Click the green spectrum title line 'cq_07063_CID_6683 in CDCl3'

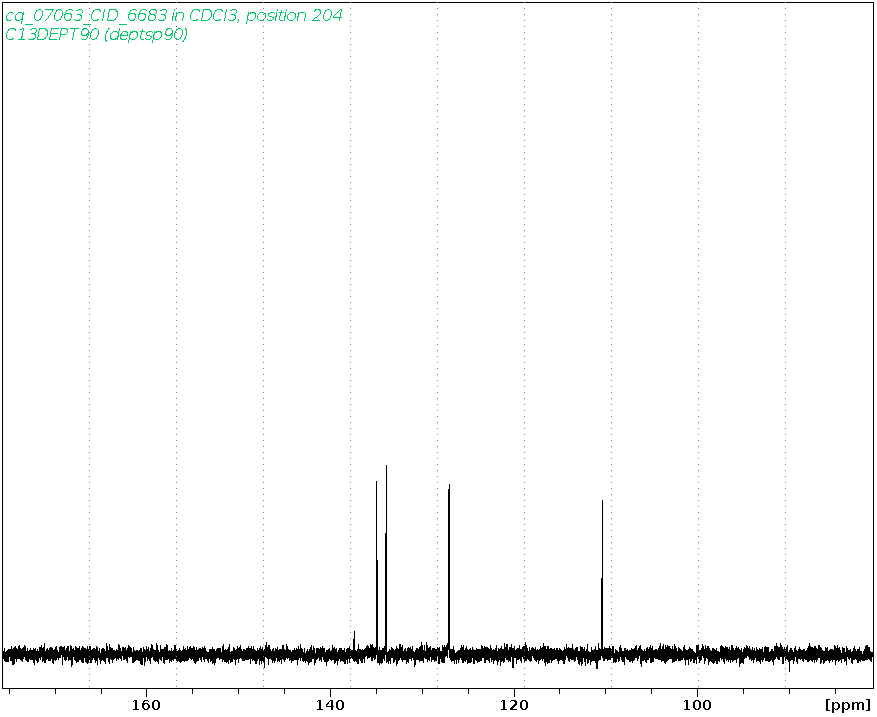click(x=173, y=16)
